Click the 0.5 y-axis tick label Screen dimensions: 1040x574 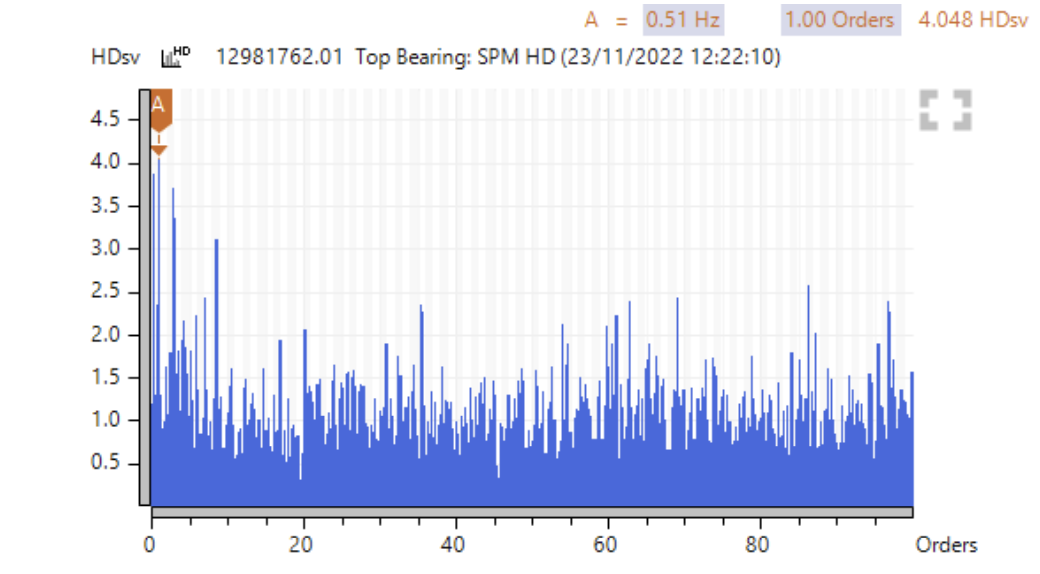[105, 463]
